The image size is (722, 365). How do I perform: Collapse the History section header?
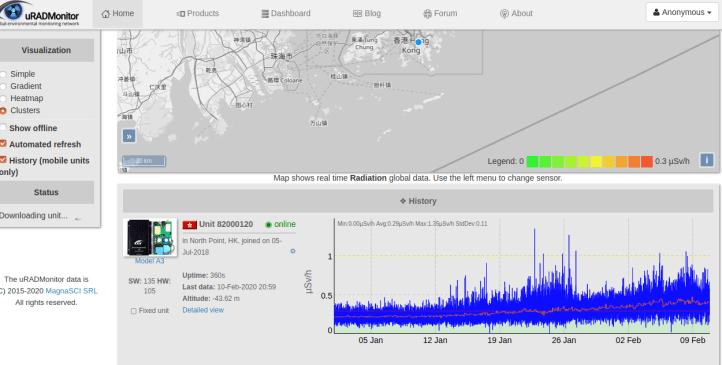pyautogui.click(x=418, y=201)
